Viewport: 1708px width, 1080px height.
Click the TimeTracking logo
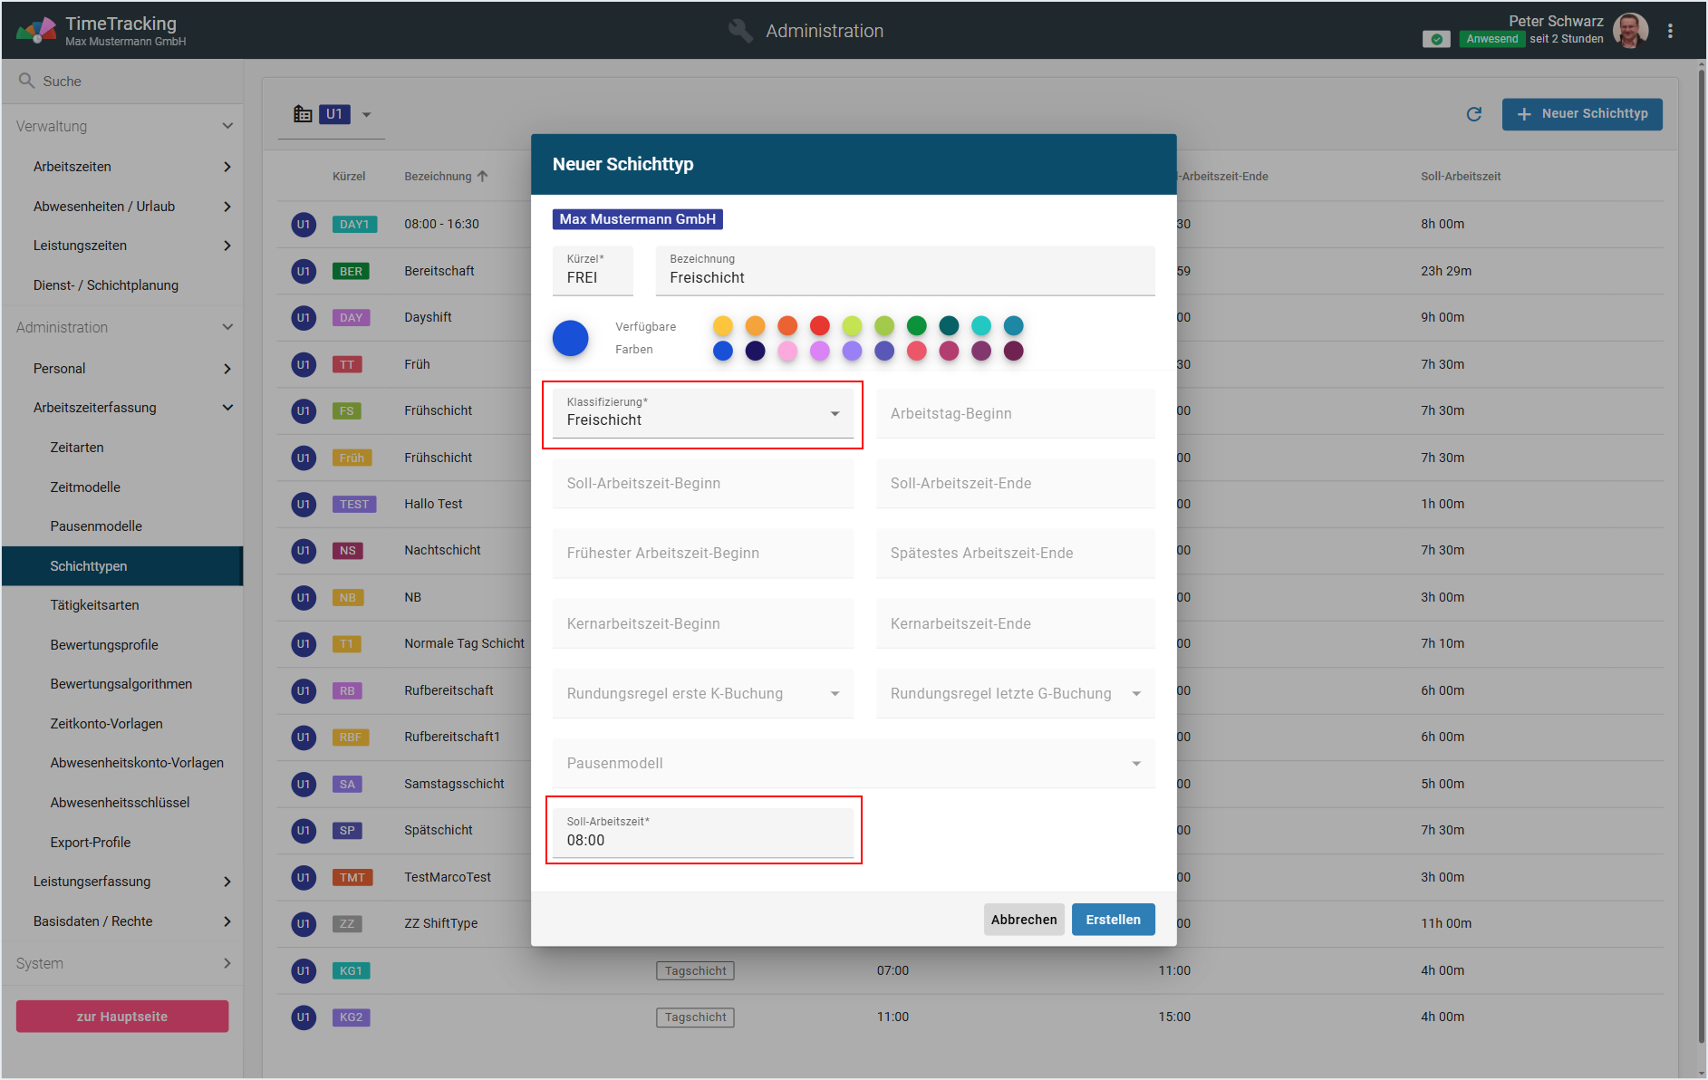click(36, 30)
